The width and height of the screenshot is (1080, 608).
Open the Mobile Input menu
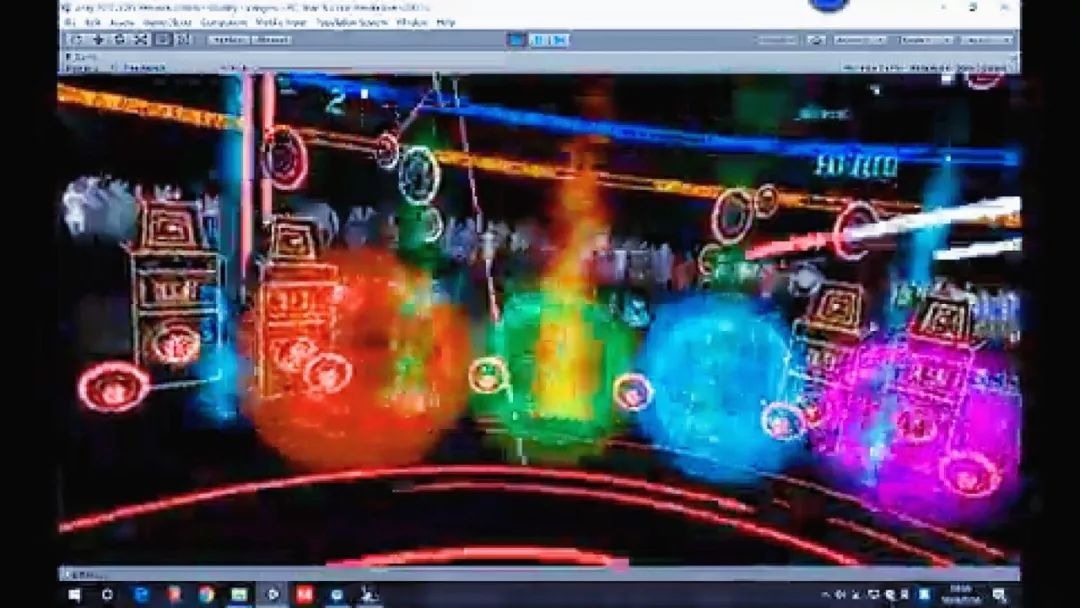[281, 23]
